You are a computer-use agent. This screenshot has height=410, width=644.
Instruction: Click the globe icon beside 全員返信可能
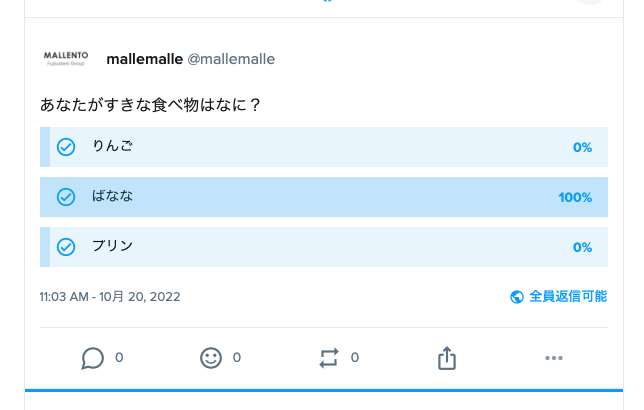pyautogui.click(x=517, y=297)
